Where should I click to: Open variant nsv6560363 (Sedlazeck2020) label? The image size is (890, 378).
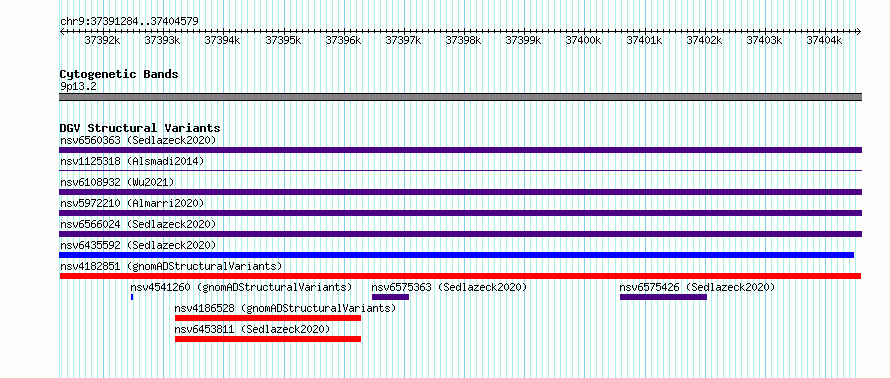(138, 140)
